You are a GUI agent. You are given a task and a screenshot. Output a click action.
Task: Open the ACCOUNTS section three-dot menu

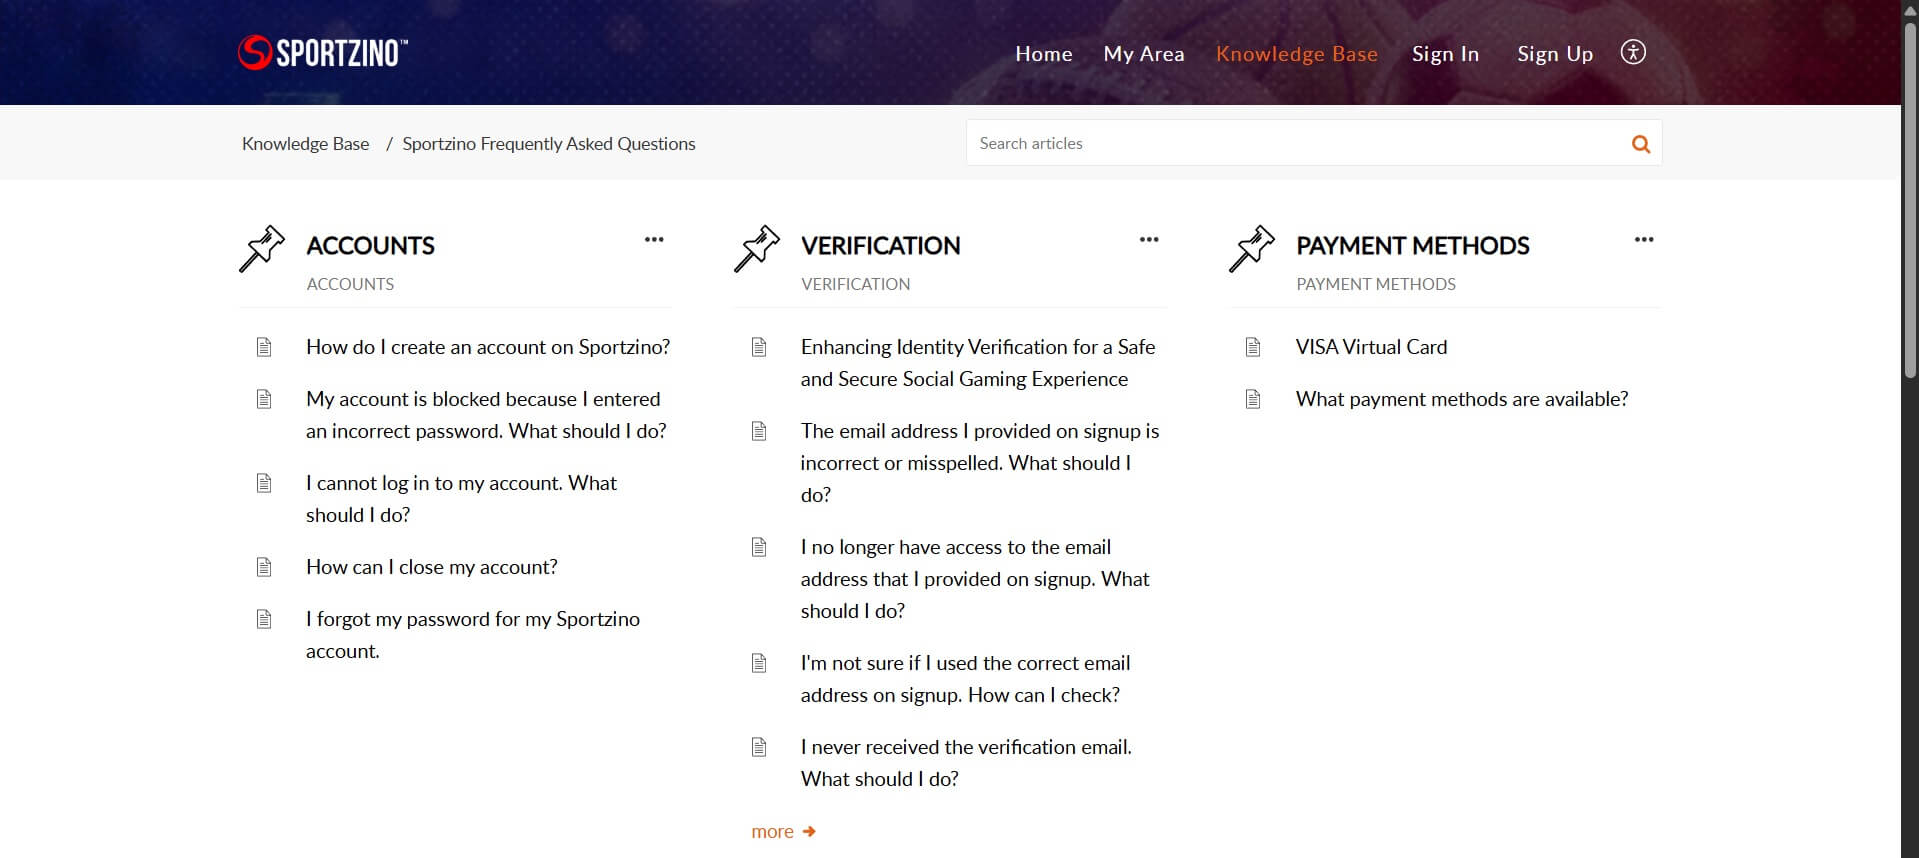(654, 239)
